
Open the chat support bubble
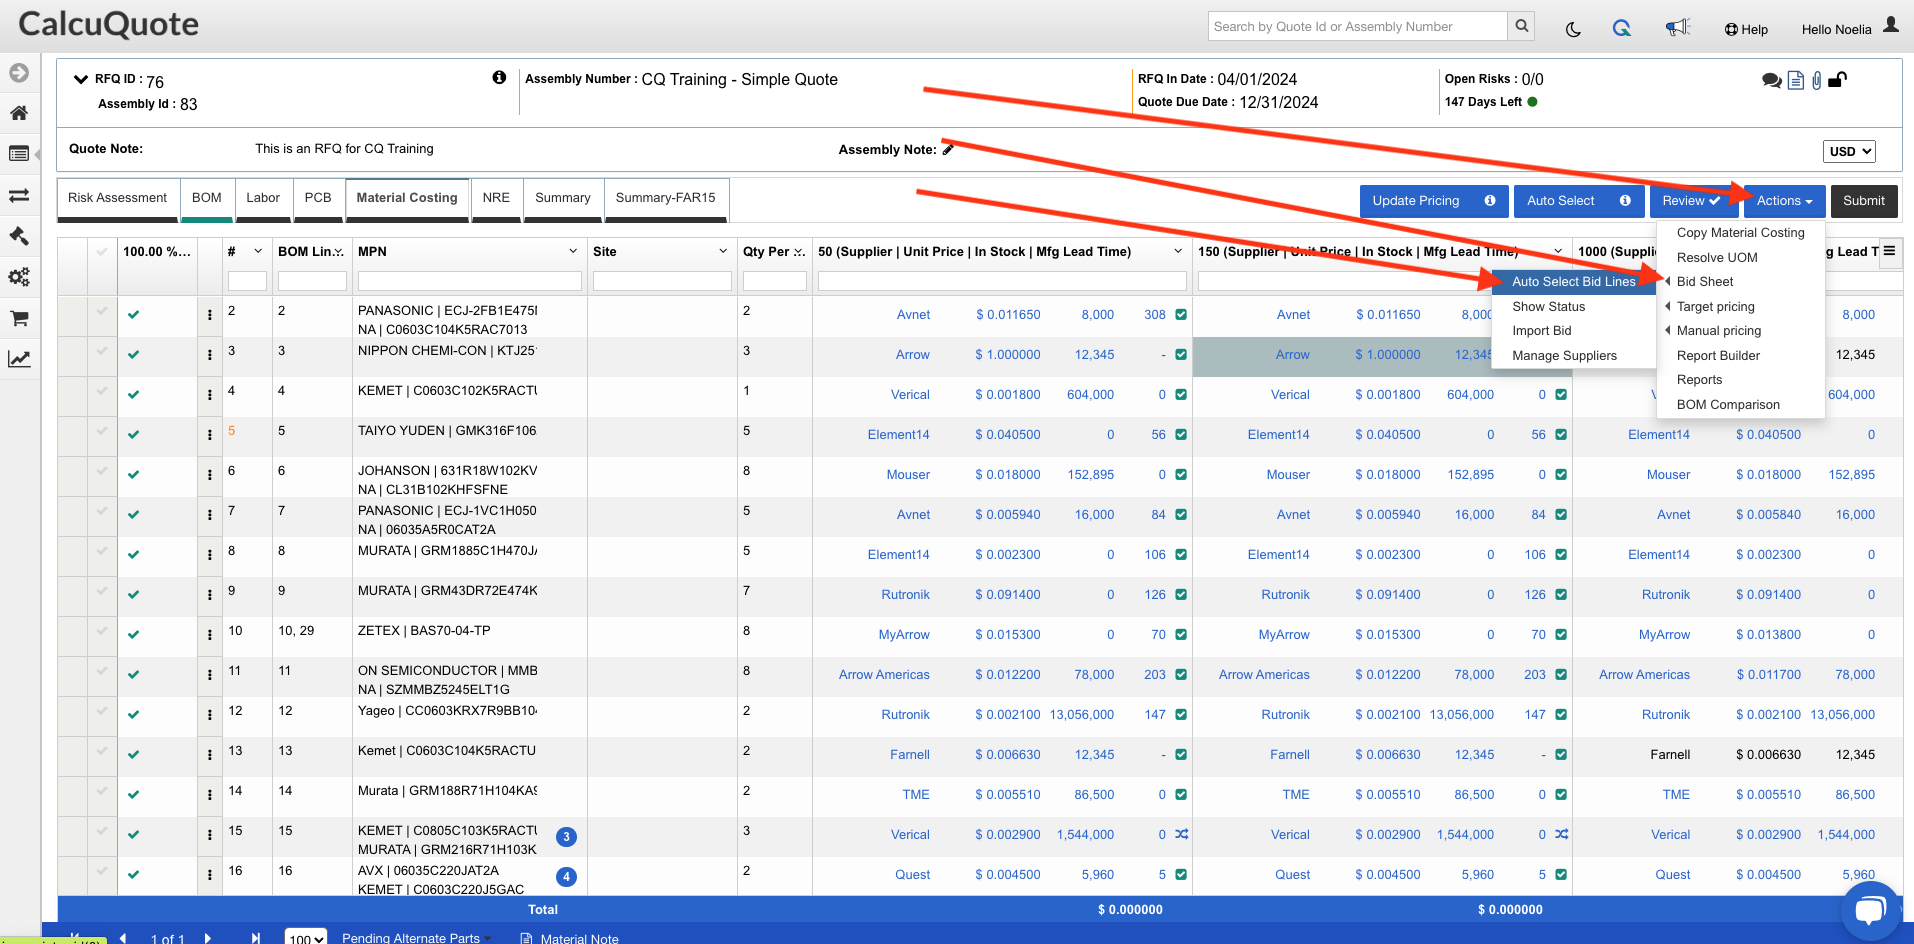1870,910
